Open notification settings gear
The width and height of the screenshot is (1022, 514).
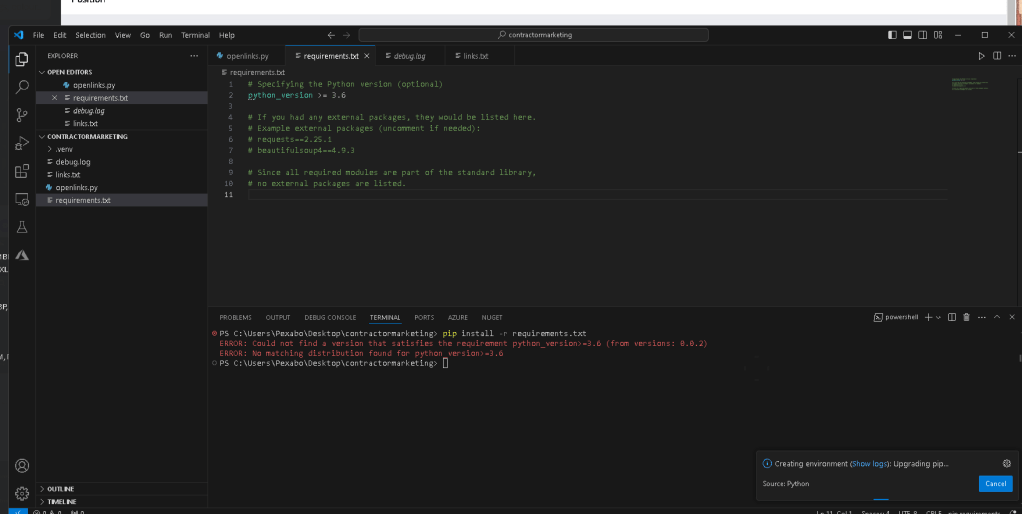[x=1006, y=464]
